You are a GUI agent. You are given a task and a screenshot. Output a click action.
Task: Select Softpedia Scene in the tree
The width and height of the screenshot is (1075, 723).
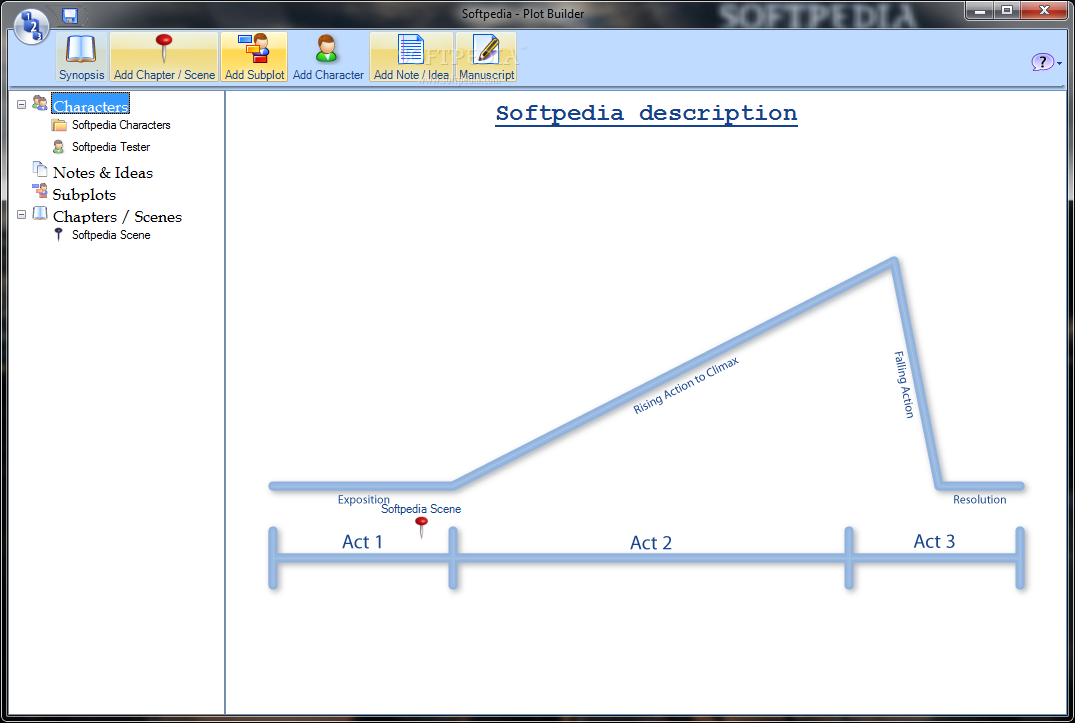pyautogui.click(x=111, y=235)
